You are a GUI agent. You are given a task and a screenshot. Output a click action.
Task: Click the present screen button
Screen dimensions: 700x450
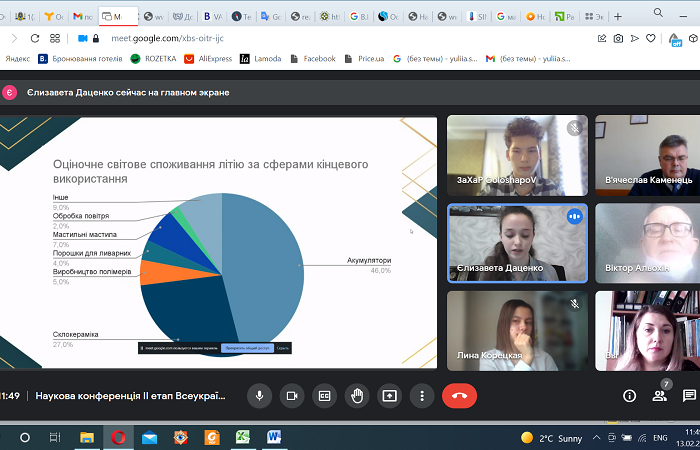pyautogui.click(x=389, y=395)
